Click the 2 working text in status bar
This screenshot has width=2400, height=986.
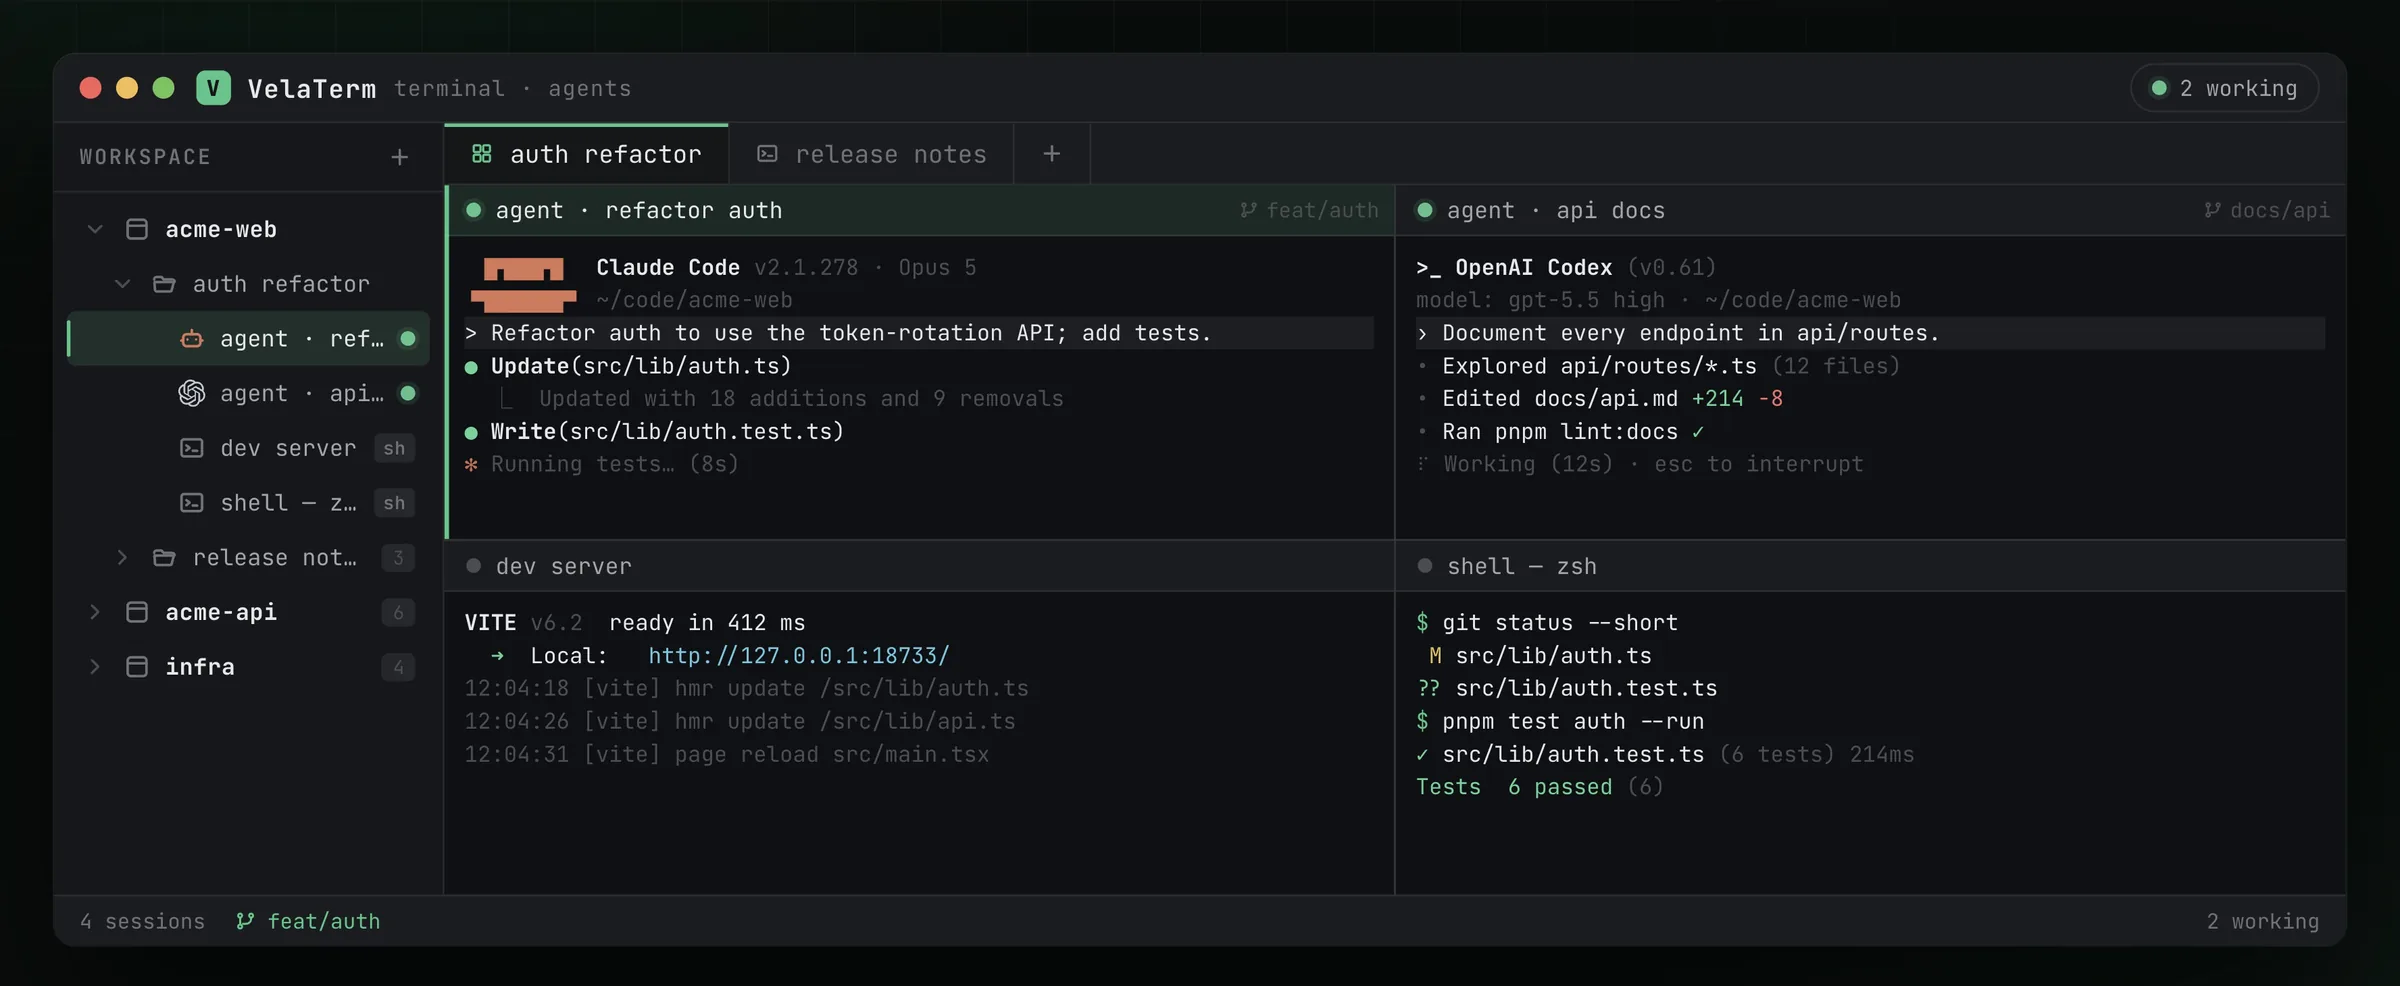click(x=2263, y=921)
